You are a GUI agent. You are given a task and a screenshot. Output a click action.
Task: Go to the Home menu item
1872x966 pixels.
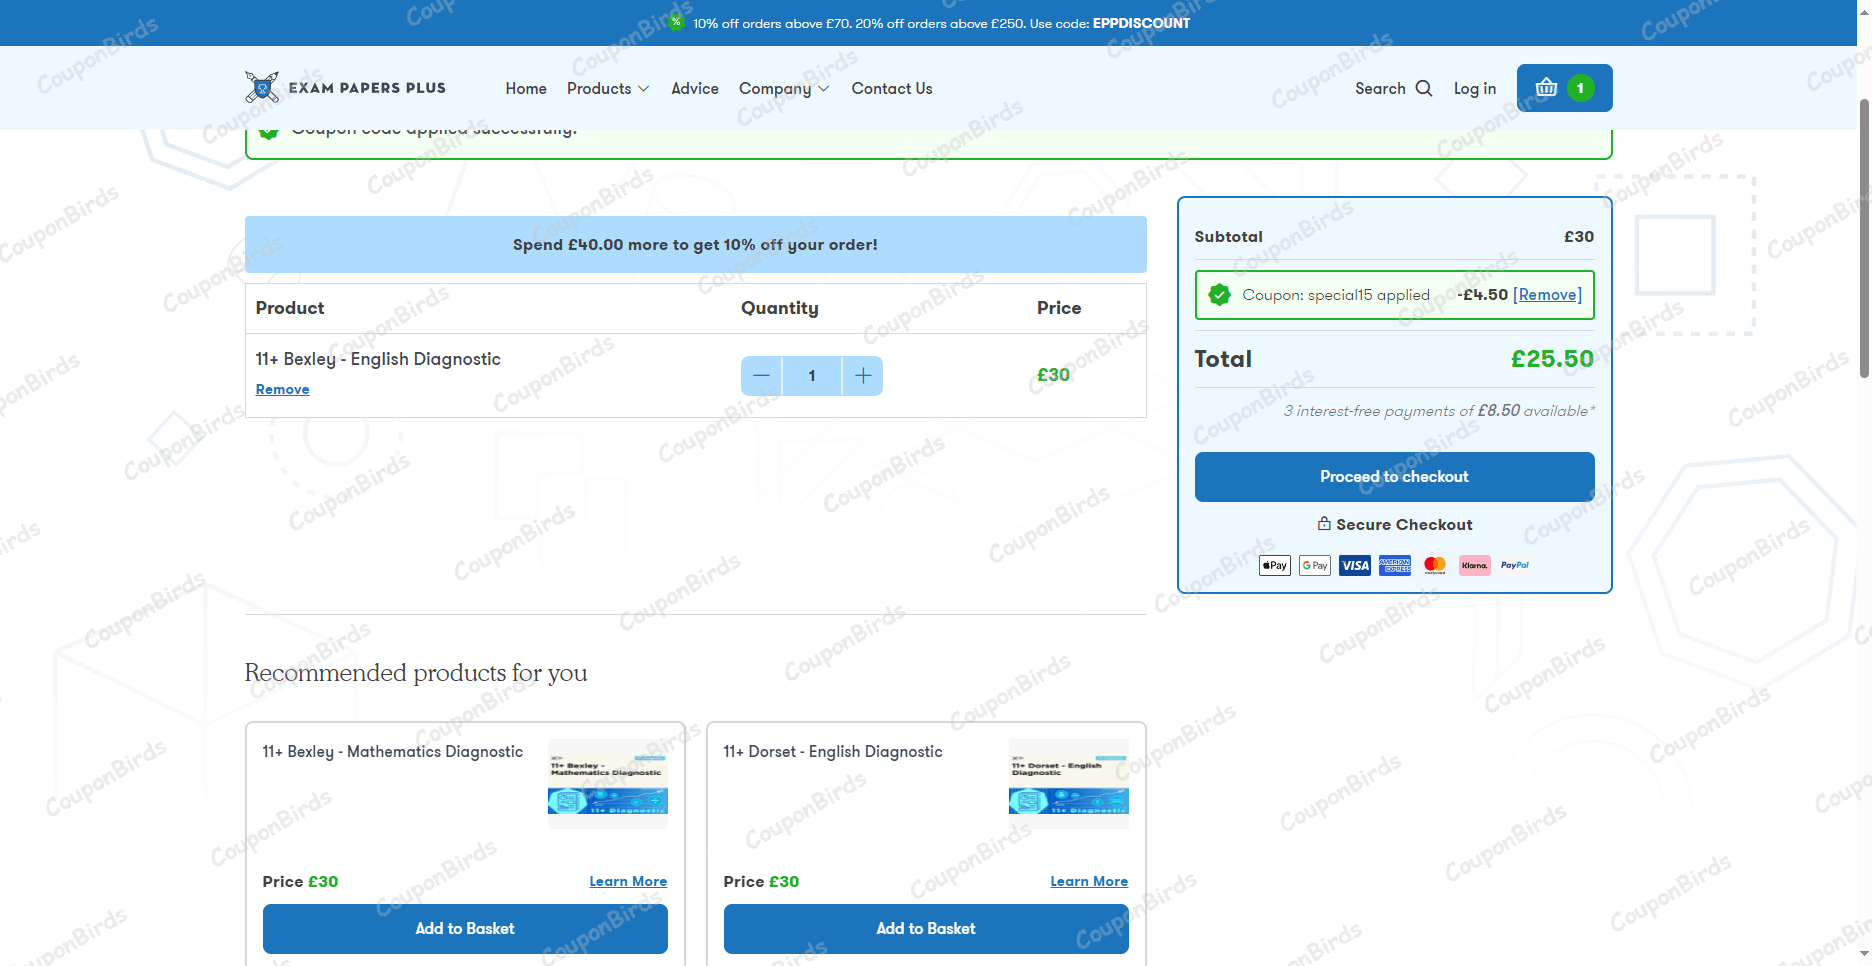click(526, 89)
